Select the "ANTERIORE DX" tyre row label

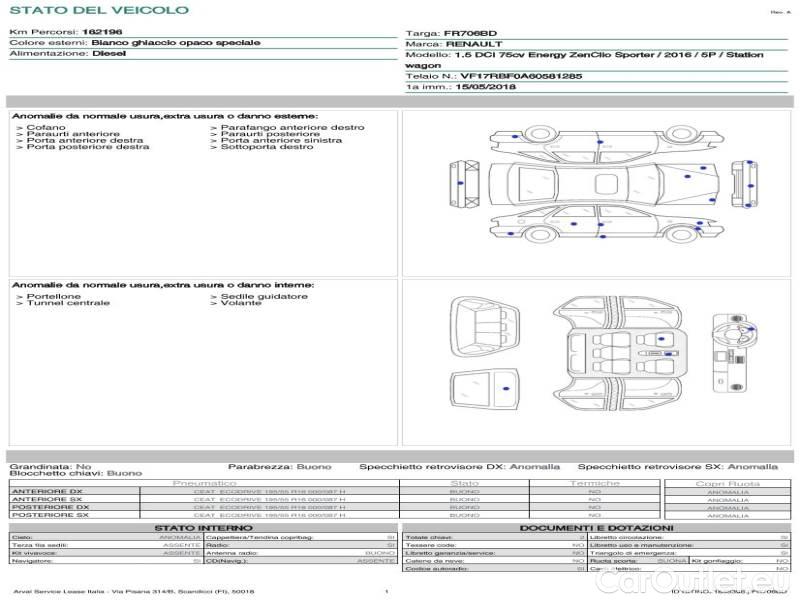tap(47, 492)
